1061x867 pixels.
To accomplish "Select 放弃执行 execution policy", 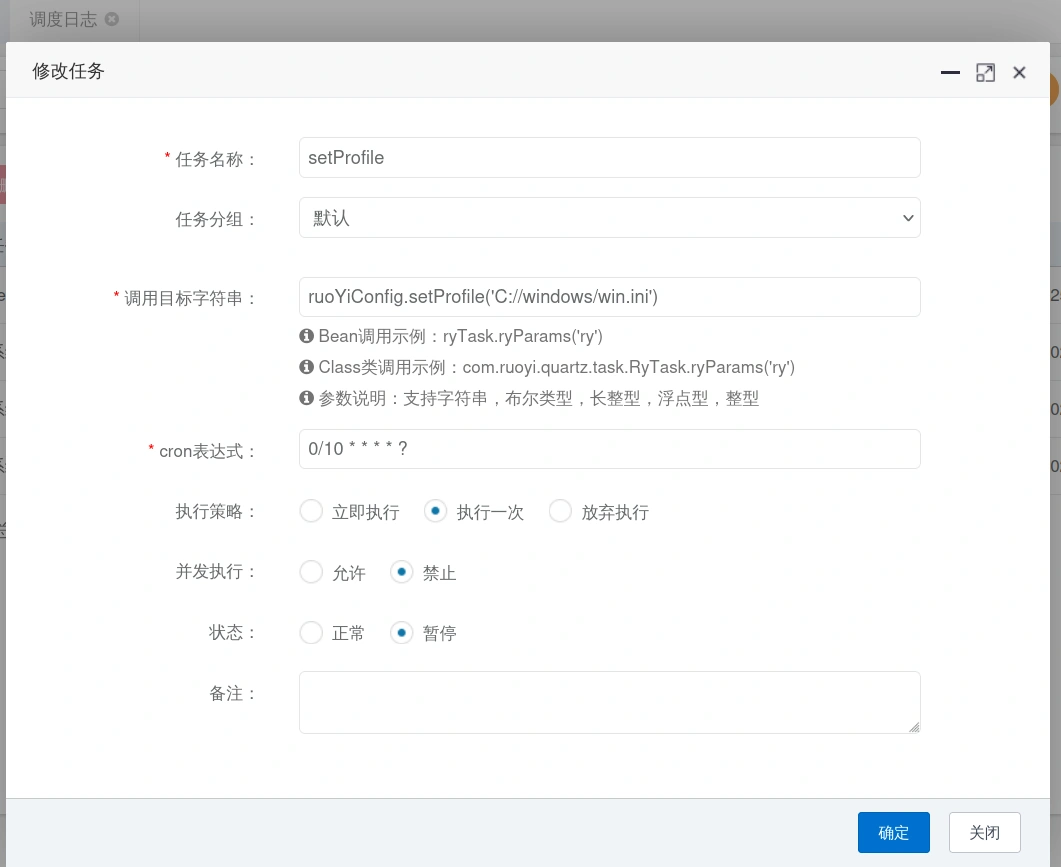I will point(560,512).
